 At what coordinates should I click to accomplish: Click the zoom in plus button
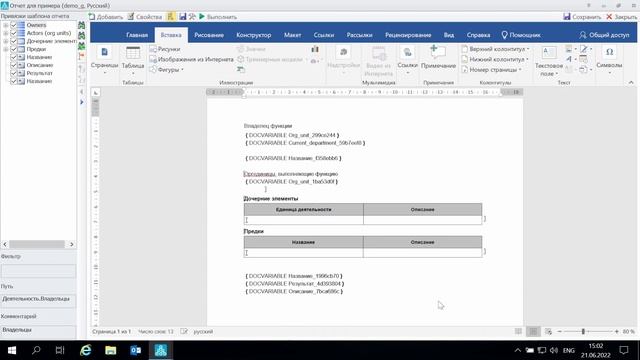(616, 332)
